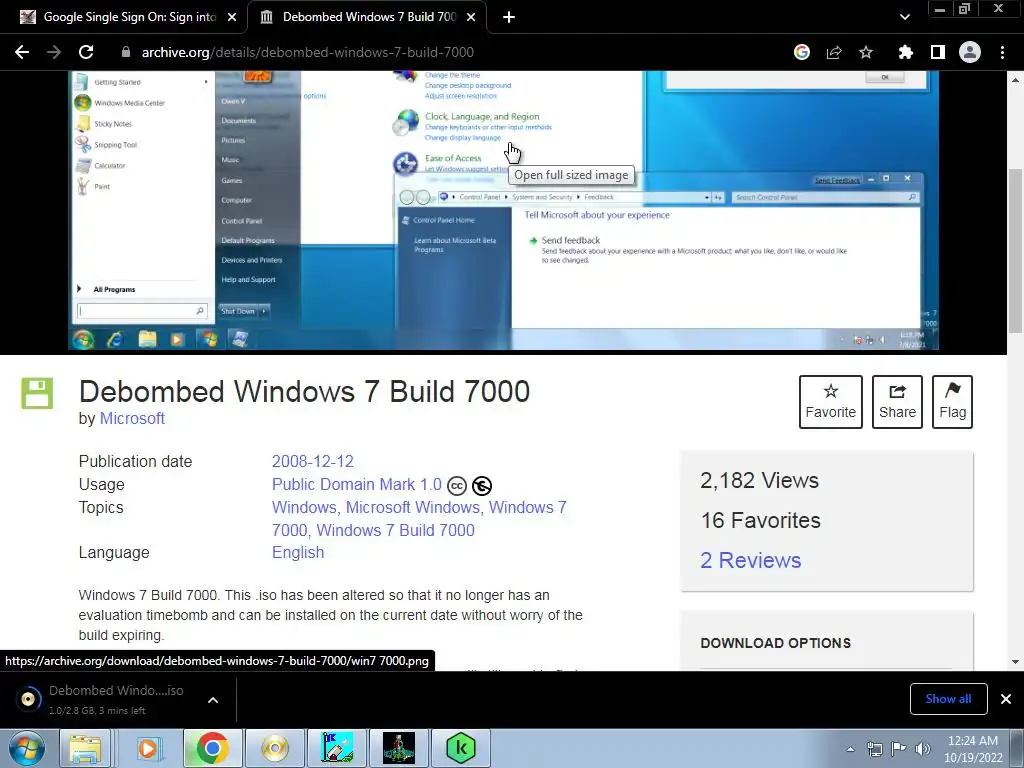Viewport: 1024px width, 768px height.
Task: Expand the download item options chevron
Action: (x=213, y=700)
